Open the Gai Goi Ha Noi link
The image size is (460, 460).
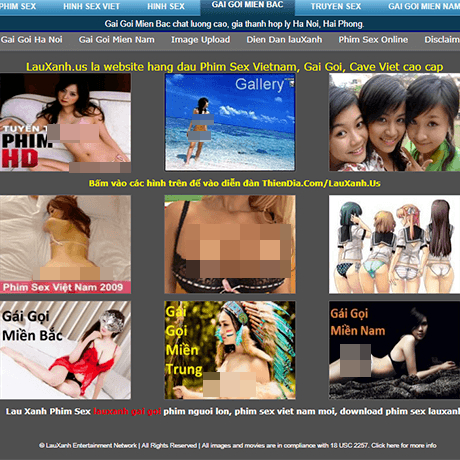[x=31, y=40]
